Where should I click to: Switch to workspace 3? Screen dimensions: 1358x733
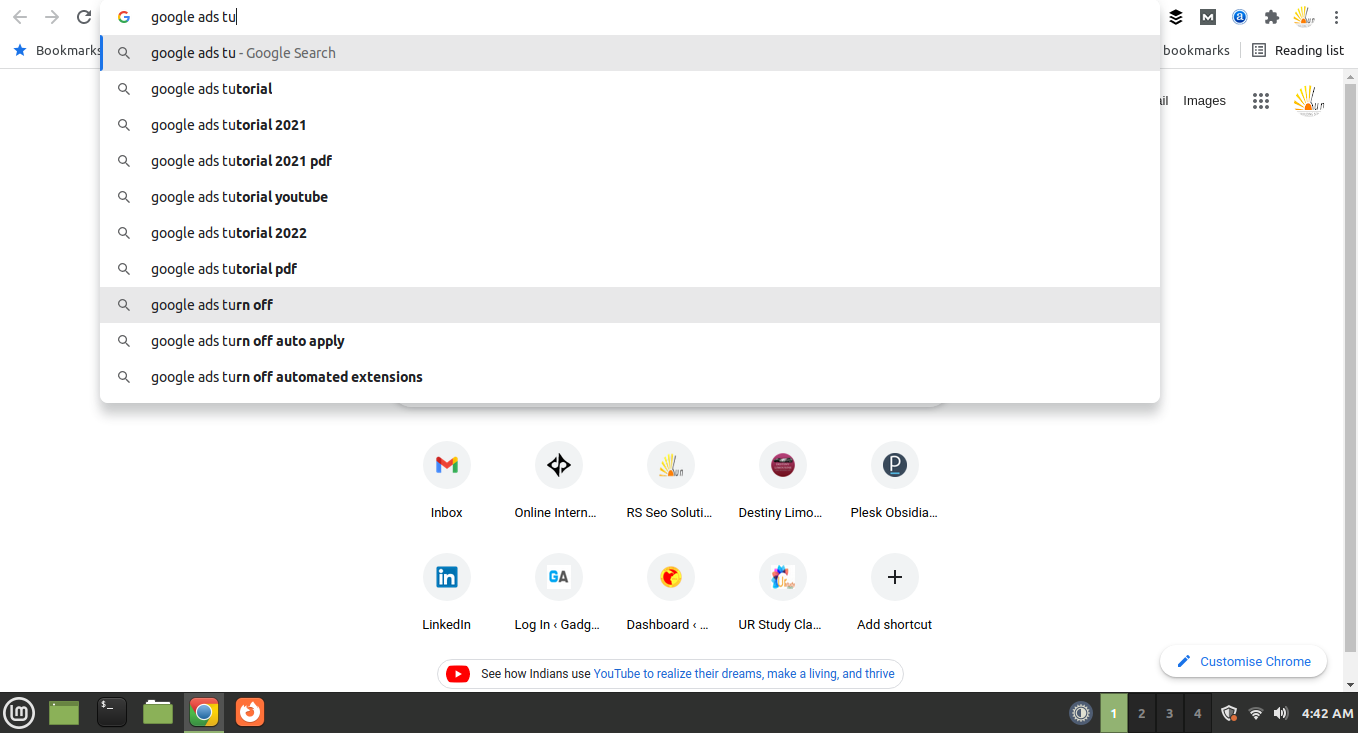(1170, 713)
